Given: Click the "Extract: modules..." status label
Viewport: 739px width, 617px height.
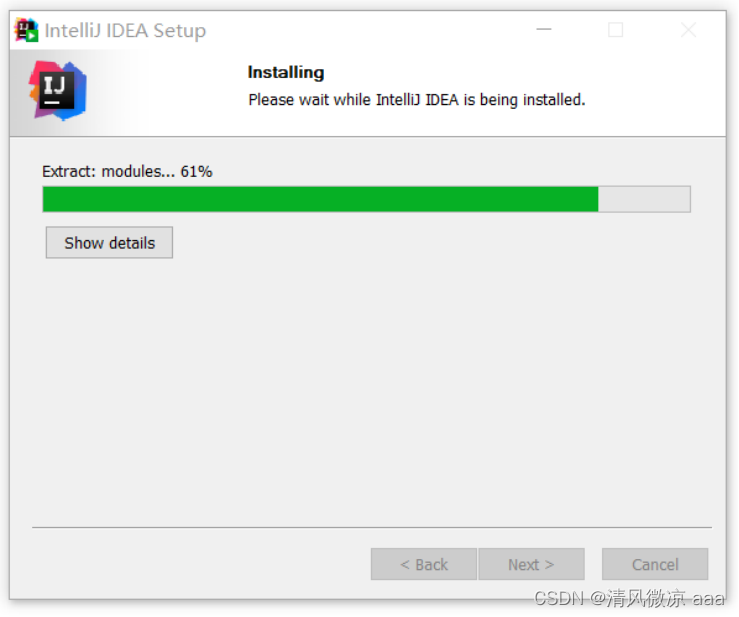Looking at the screenshot, I should (x=108, y=172).
